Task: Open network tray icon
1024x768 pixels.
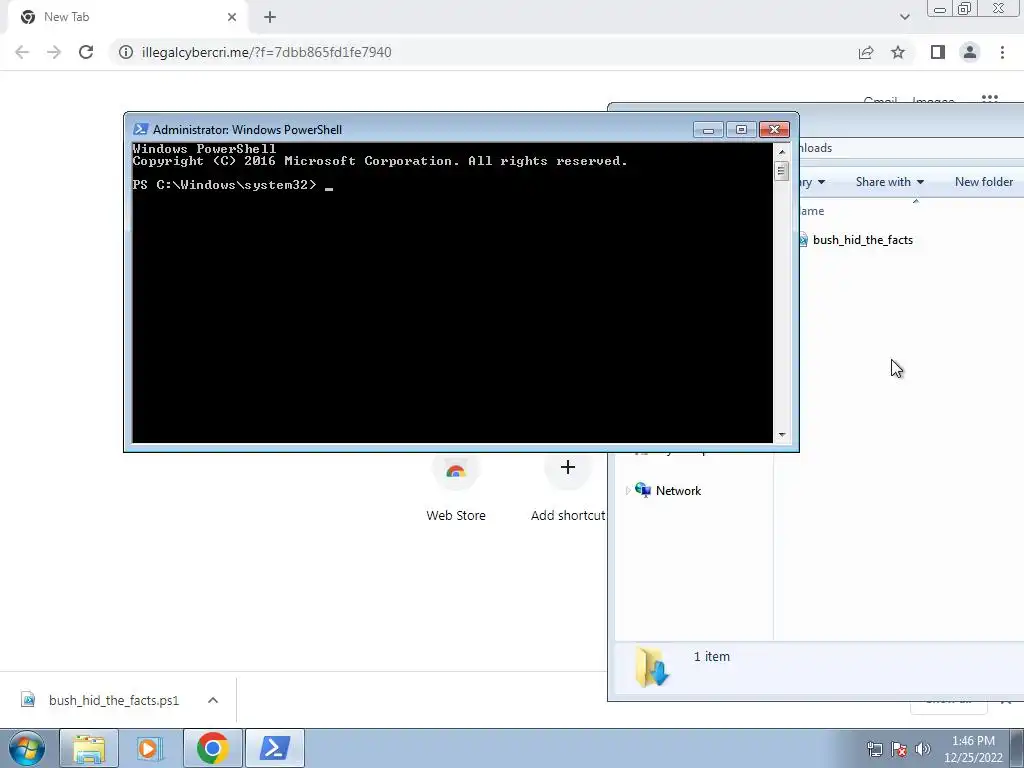Action: click(x=874, y=749)
